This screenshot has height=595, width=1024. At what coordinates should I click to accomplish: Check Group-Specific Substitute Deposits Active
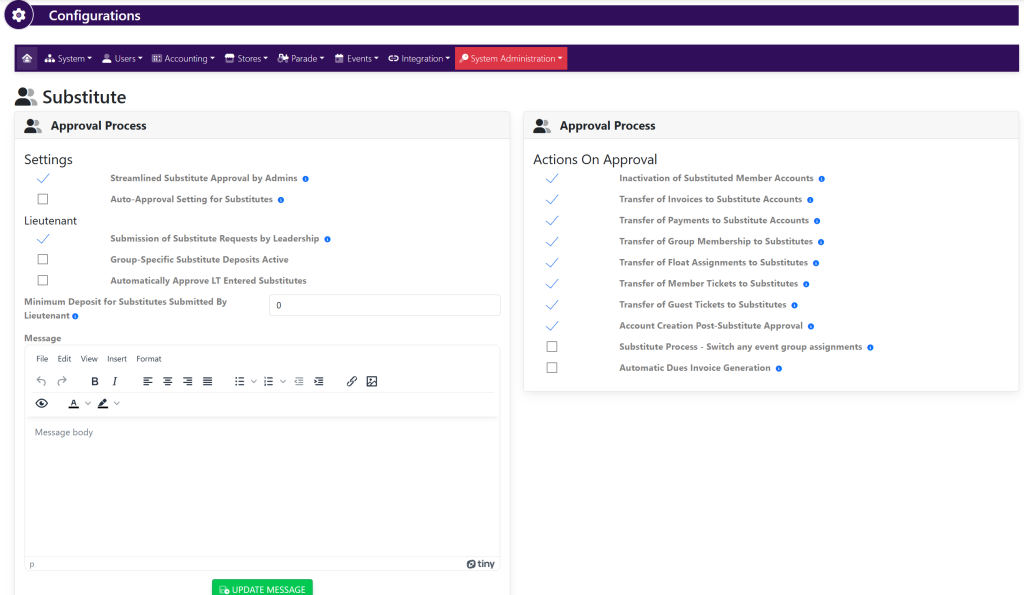(43, 260)
